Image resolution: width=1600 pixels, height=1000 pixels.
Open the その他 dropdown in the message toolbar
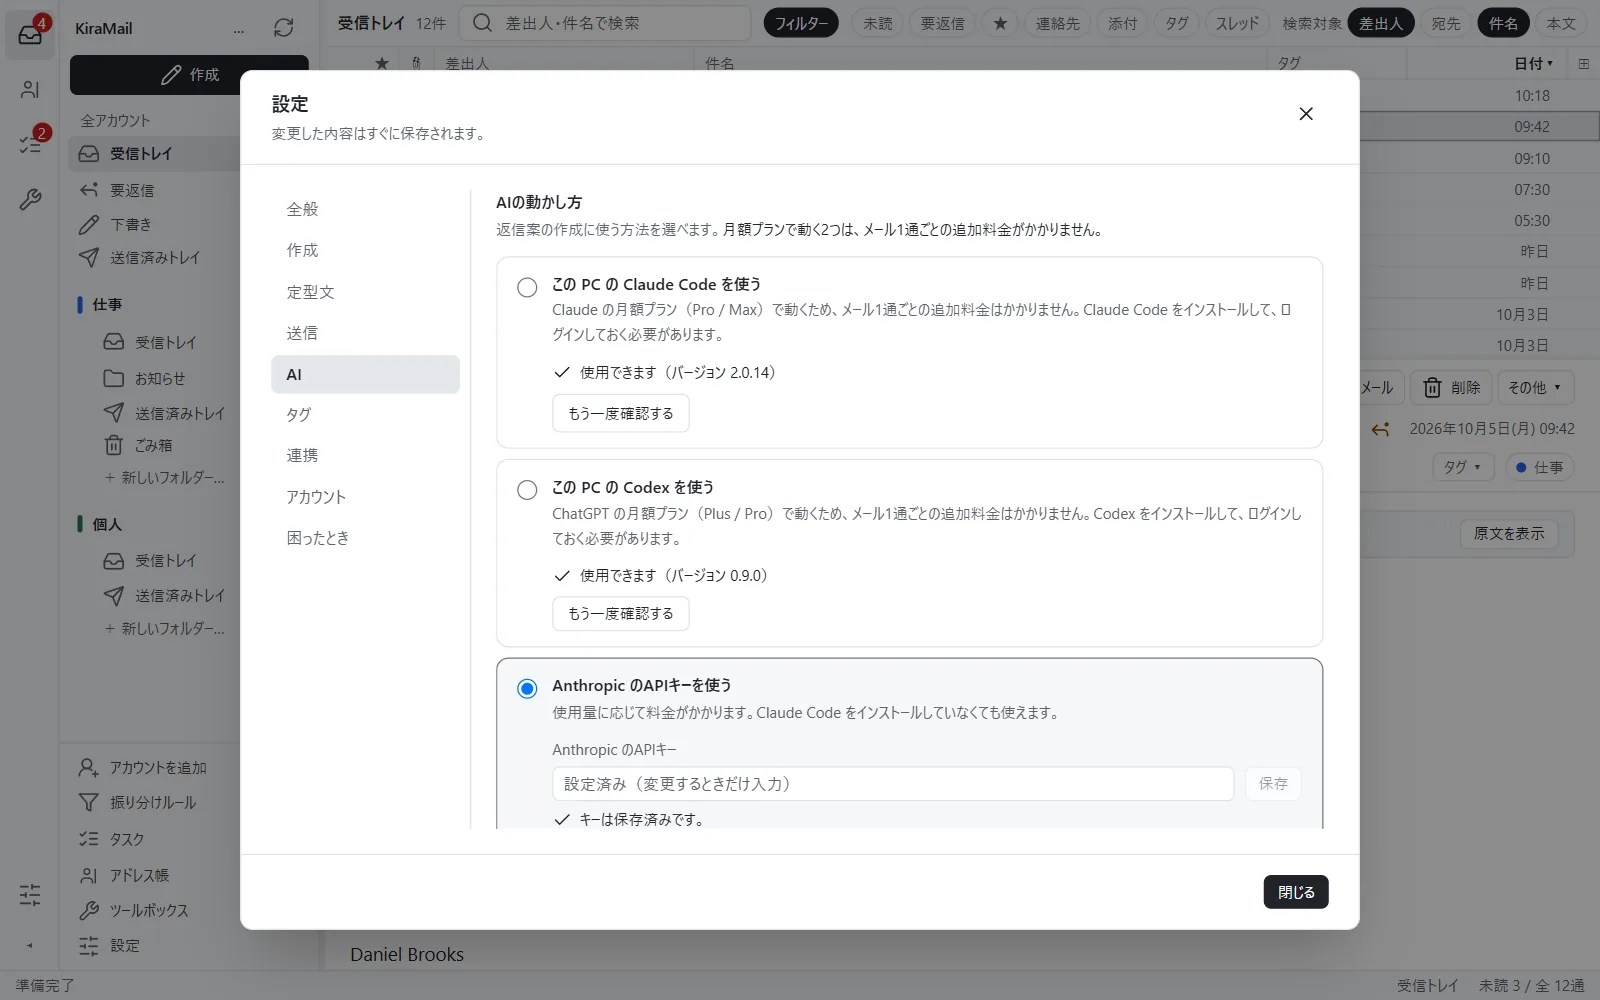(x=1534, y=387)
